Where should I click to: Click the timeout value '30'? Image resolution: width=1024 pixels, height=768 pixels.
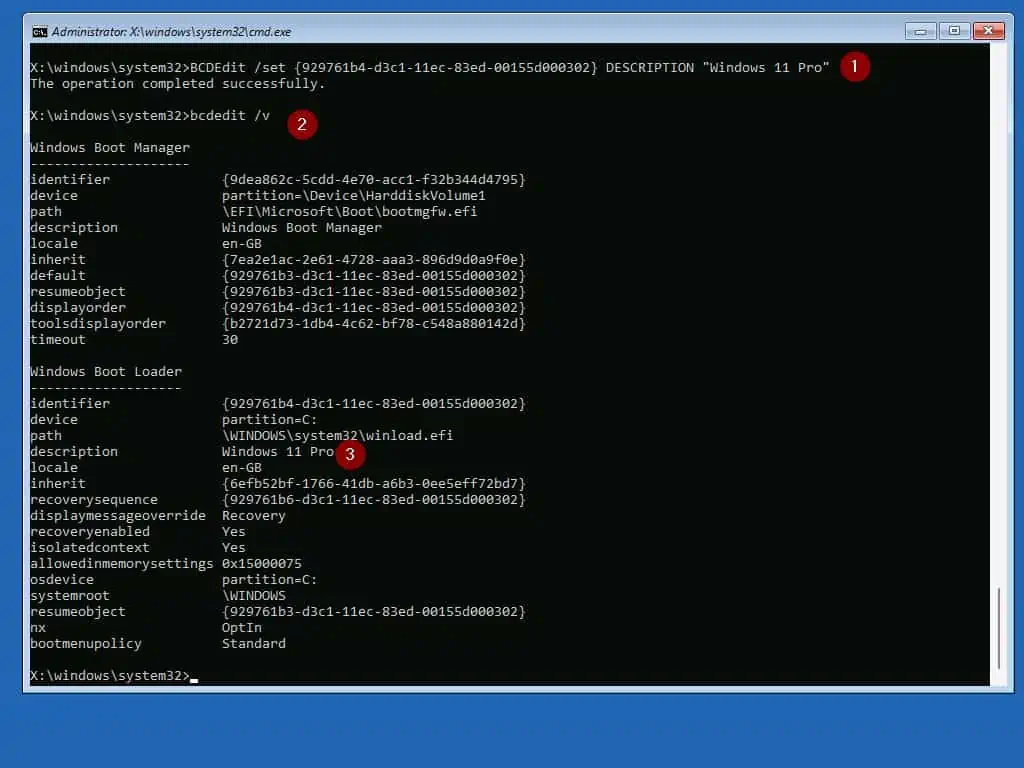[x=230, y=340]
